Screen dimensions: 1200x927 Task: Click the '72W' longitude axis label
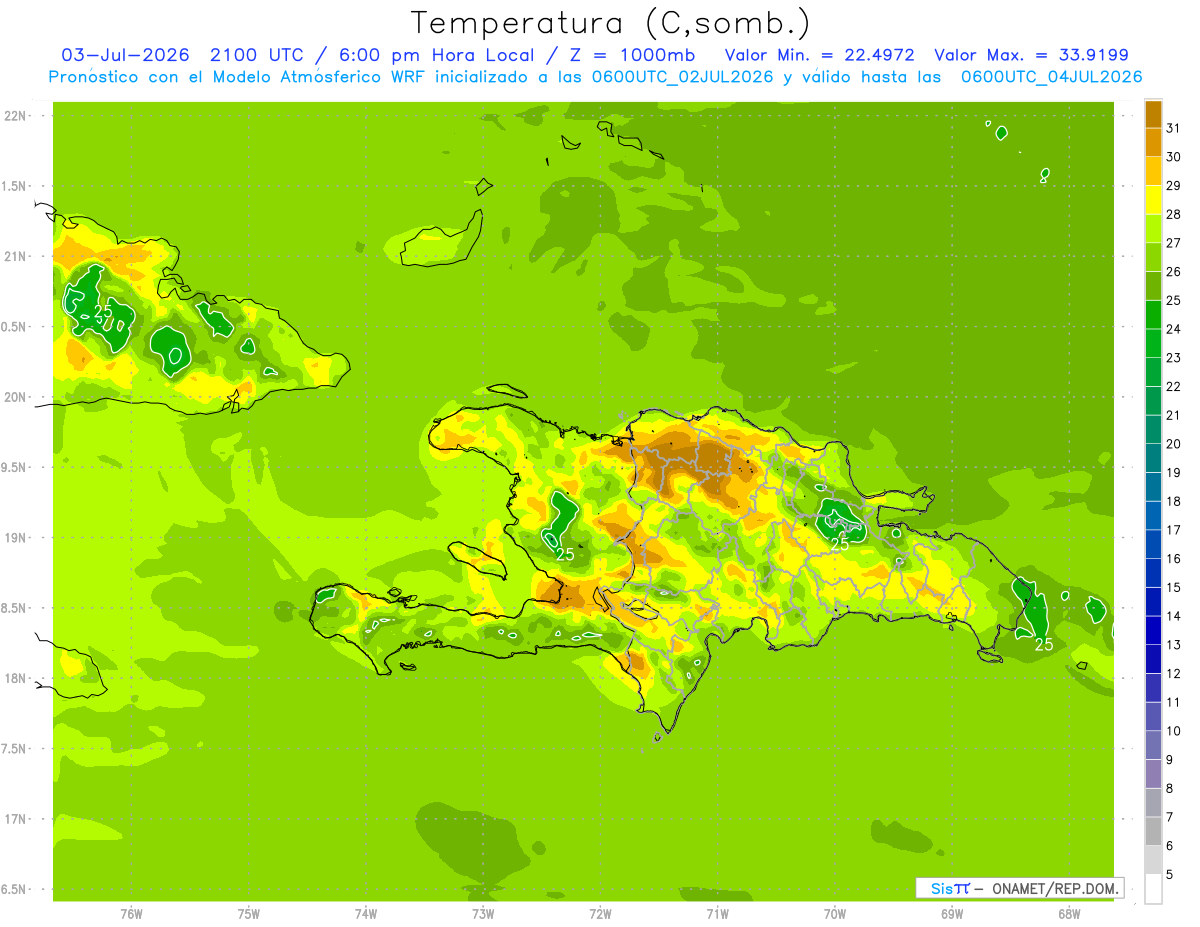tap(600, 913)
